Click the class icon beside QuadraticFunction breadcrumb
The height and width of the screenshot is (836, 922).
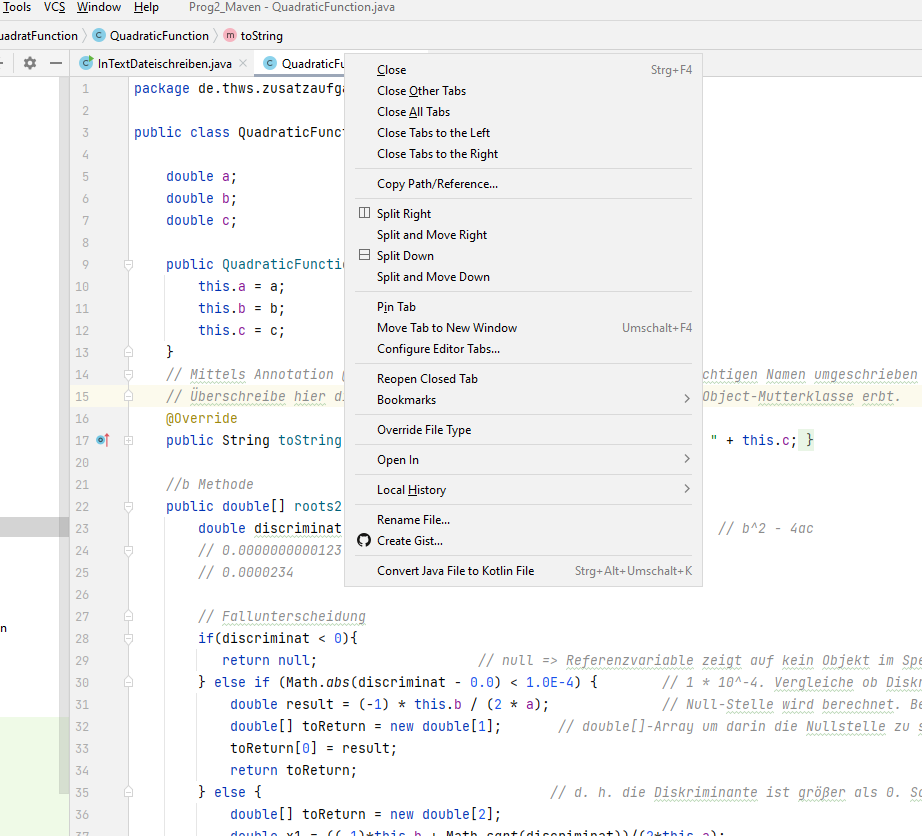(98, 34)
